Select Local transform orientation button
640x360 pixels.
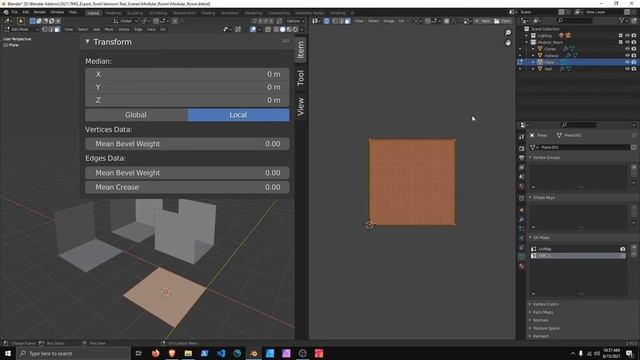click(238, 115)
